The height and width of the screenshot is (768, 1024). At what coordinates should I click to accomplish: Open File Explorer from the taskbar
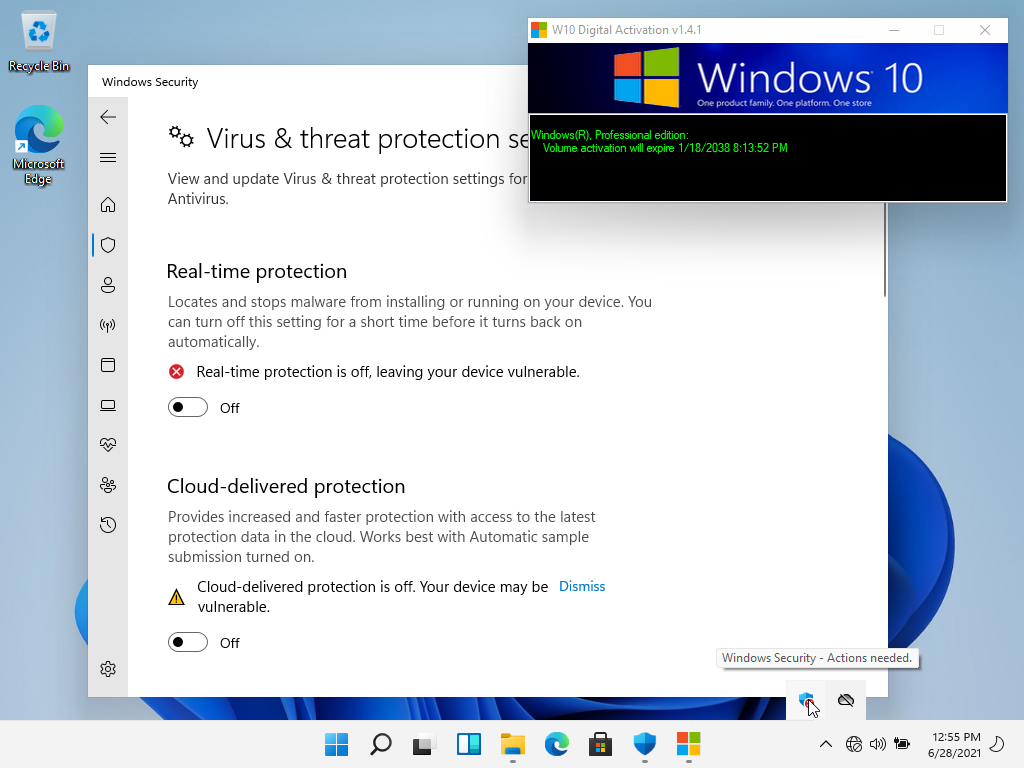click(513, 744)
